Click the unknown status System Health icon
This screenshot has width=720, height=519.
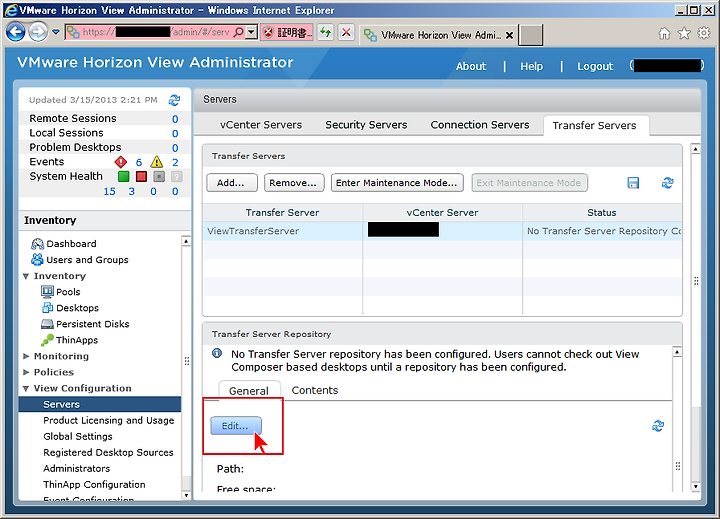(x=177, y=176)
